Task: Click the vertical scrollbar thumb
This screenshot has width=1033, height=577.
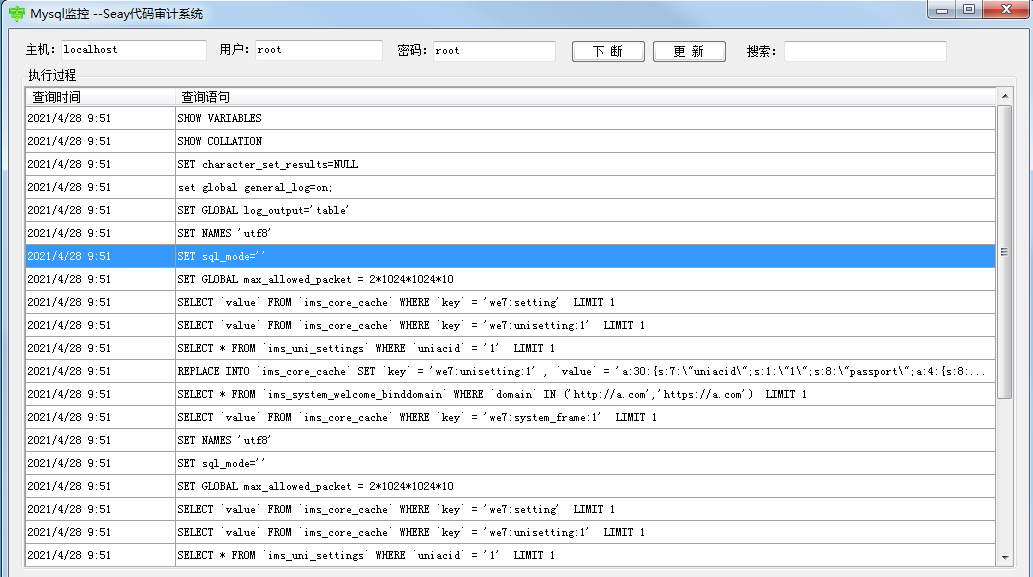Action: [1005, 252]
